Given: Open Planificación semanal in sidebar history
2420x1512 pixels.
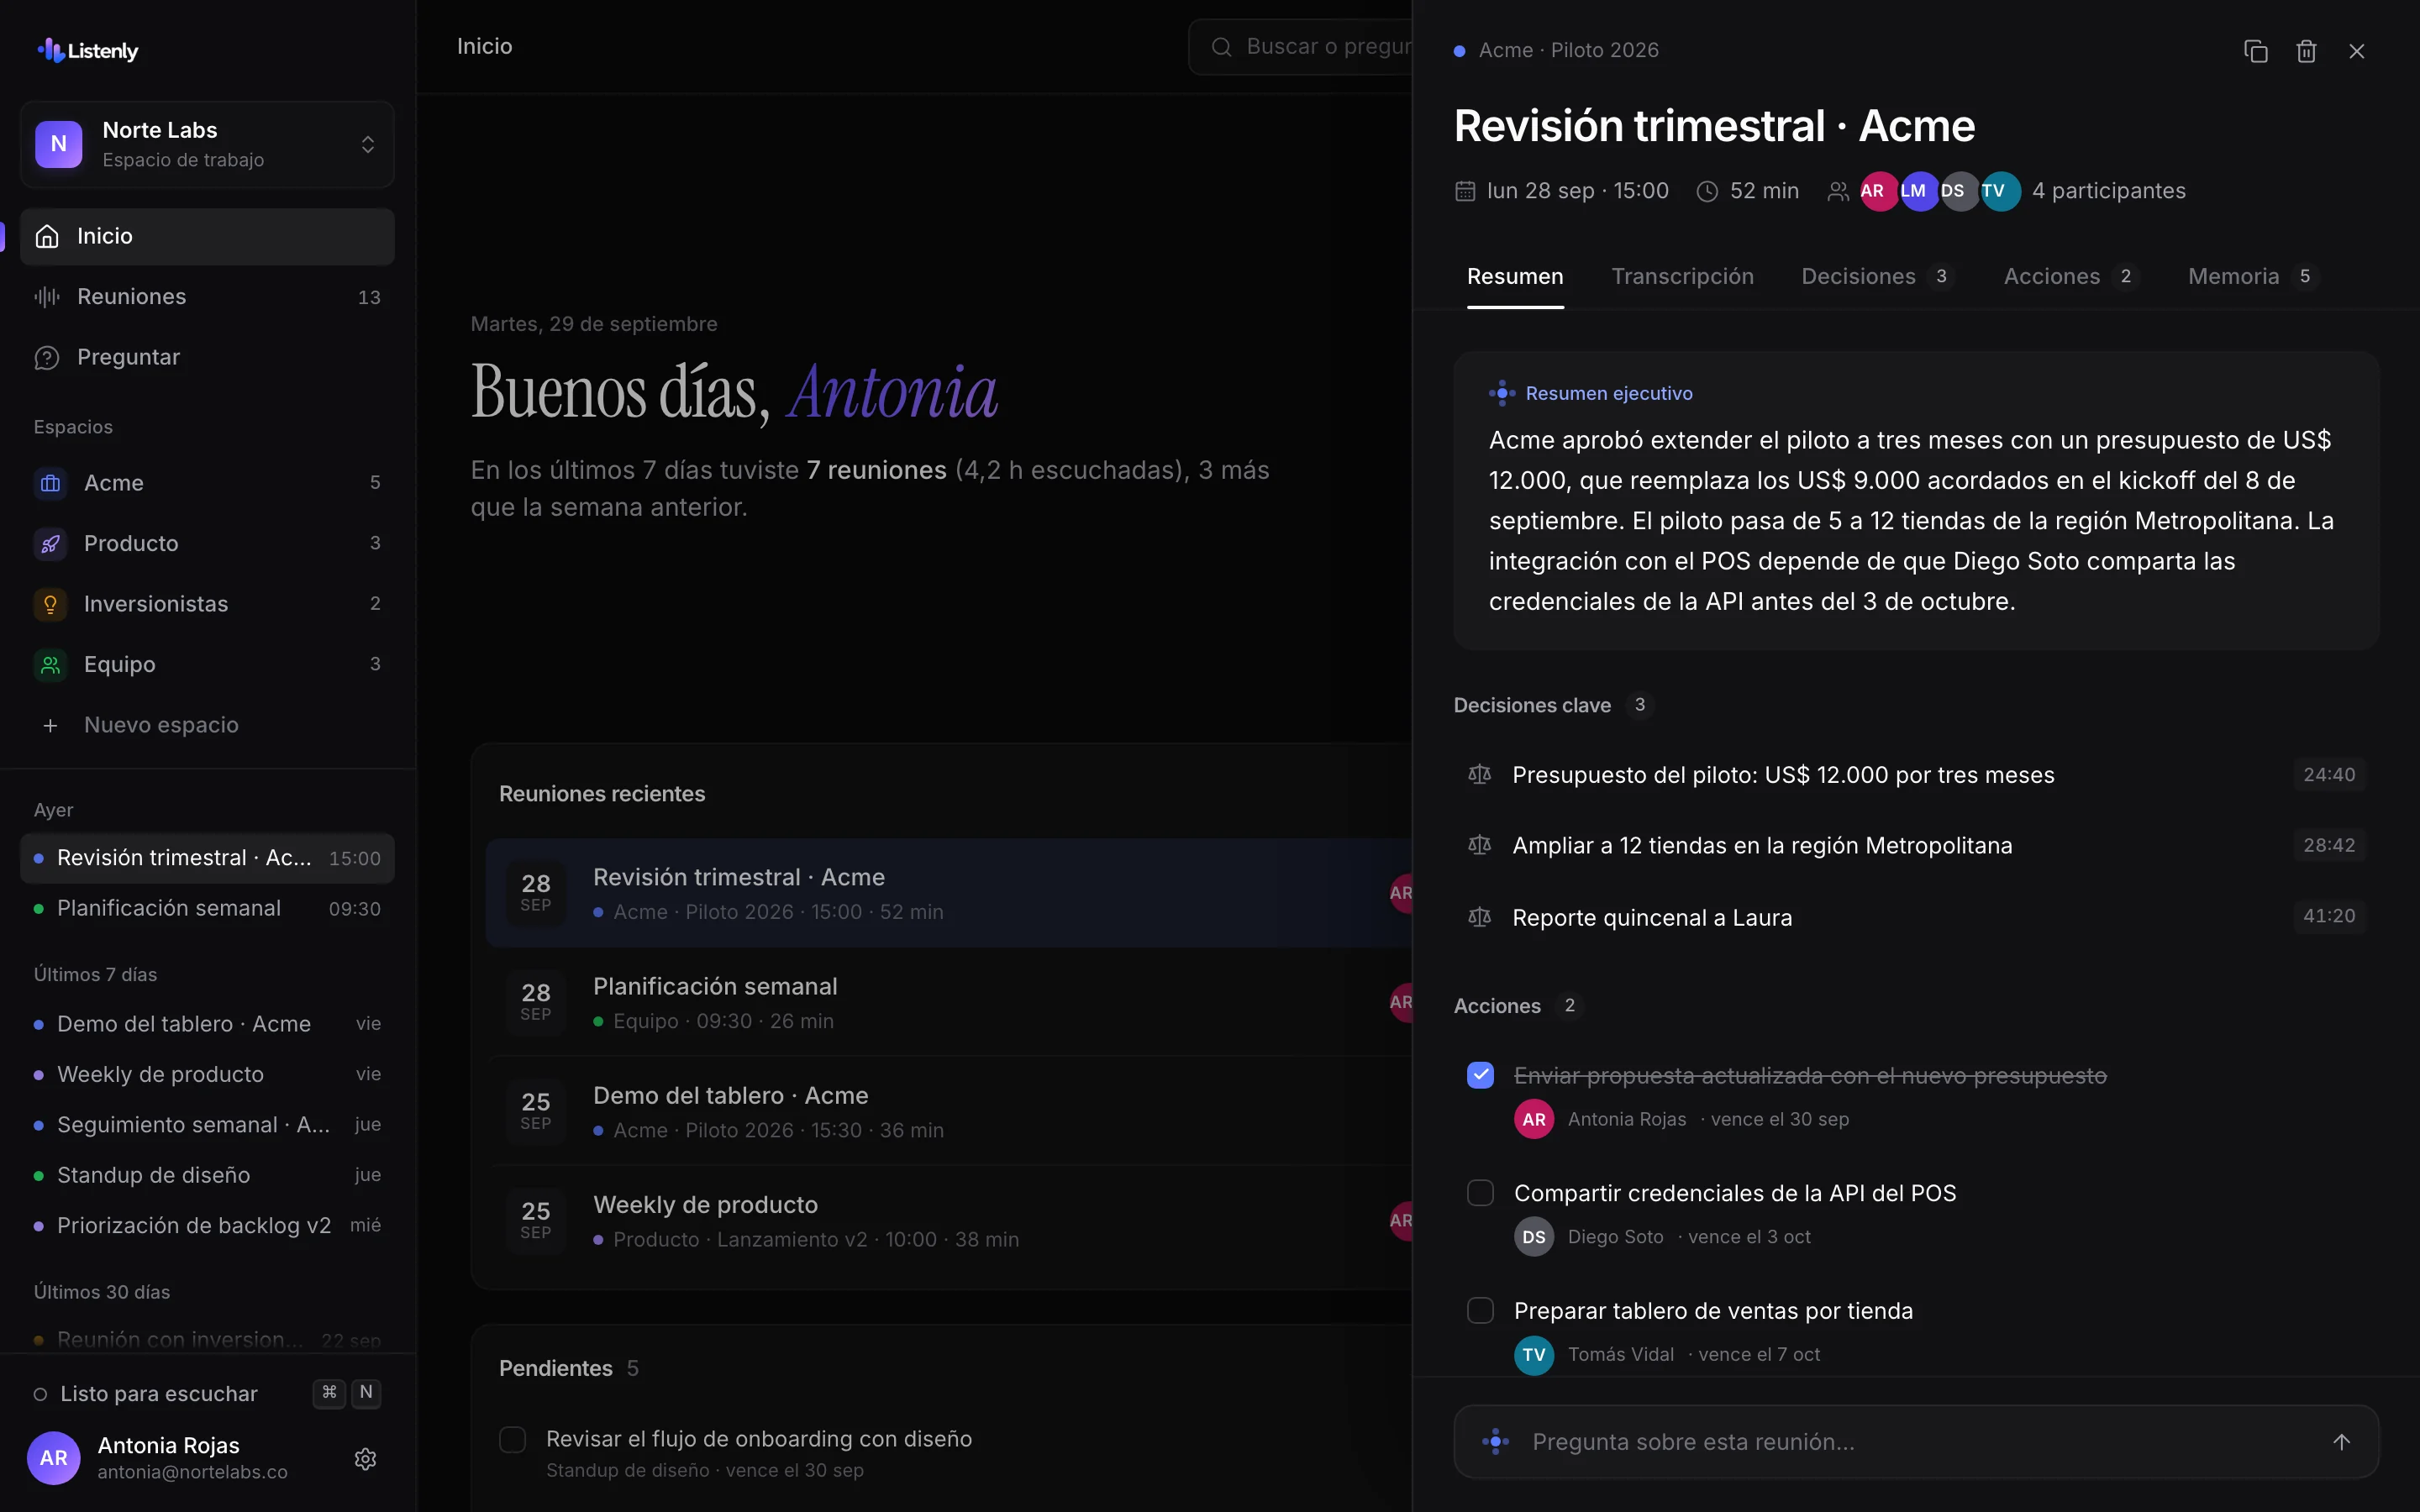Looking at the screenshot, I should click(207, 909).
